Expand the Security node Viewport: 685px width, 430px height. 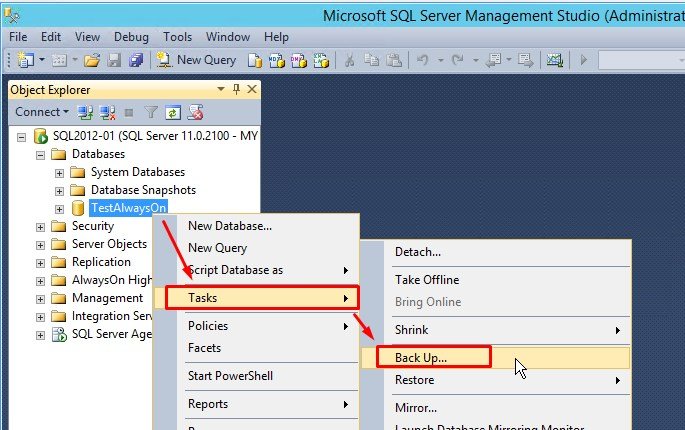coord(41,226)
